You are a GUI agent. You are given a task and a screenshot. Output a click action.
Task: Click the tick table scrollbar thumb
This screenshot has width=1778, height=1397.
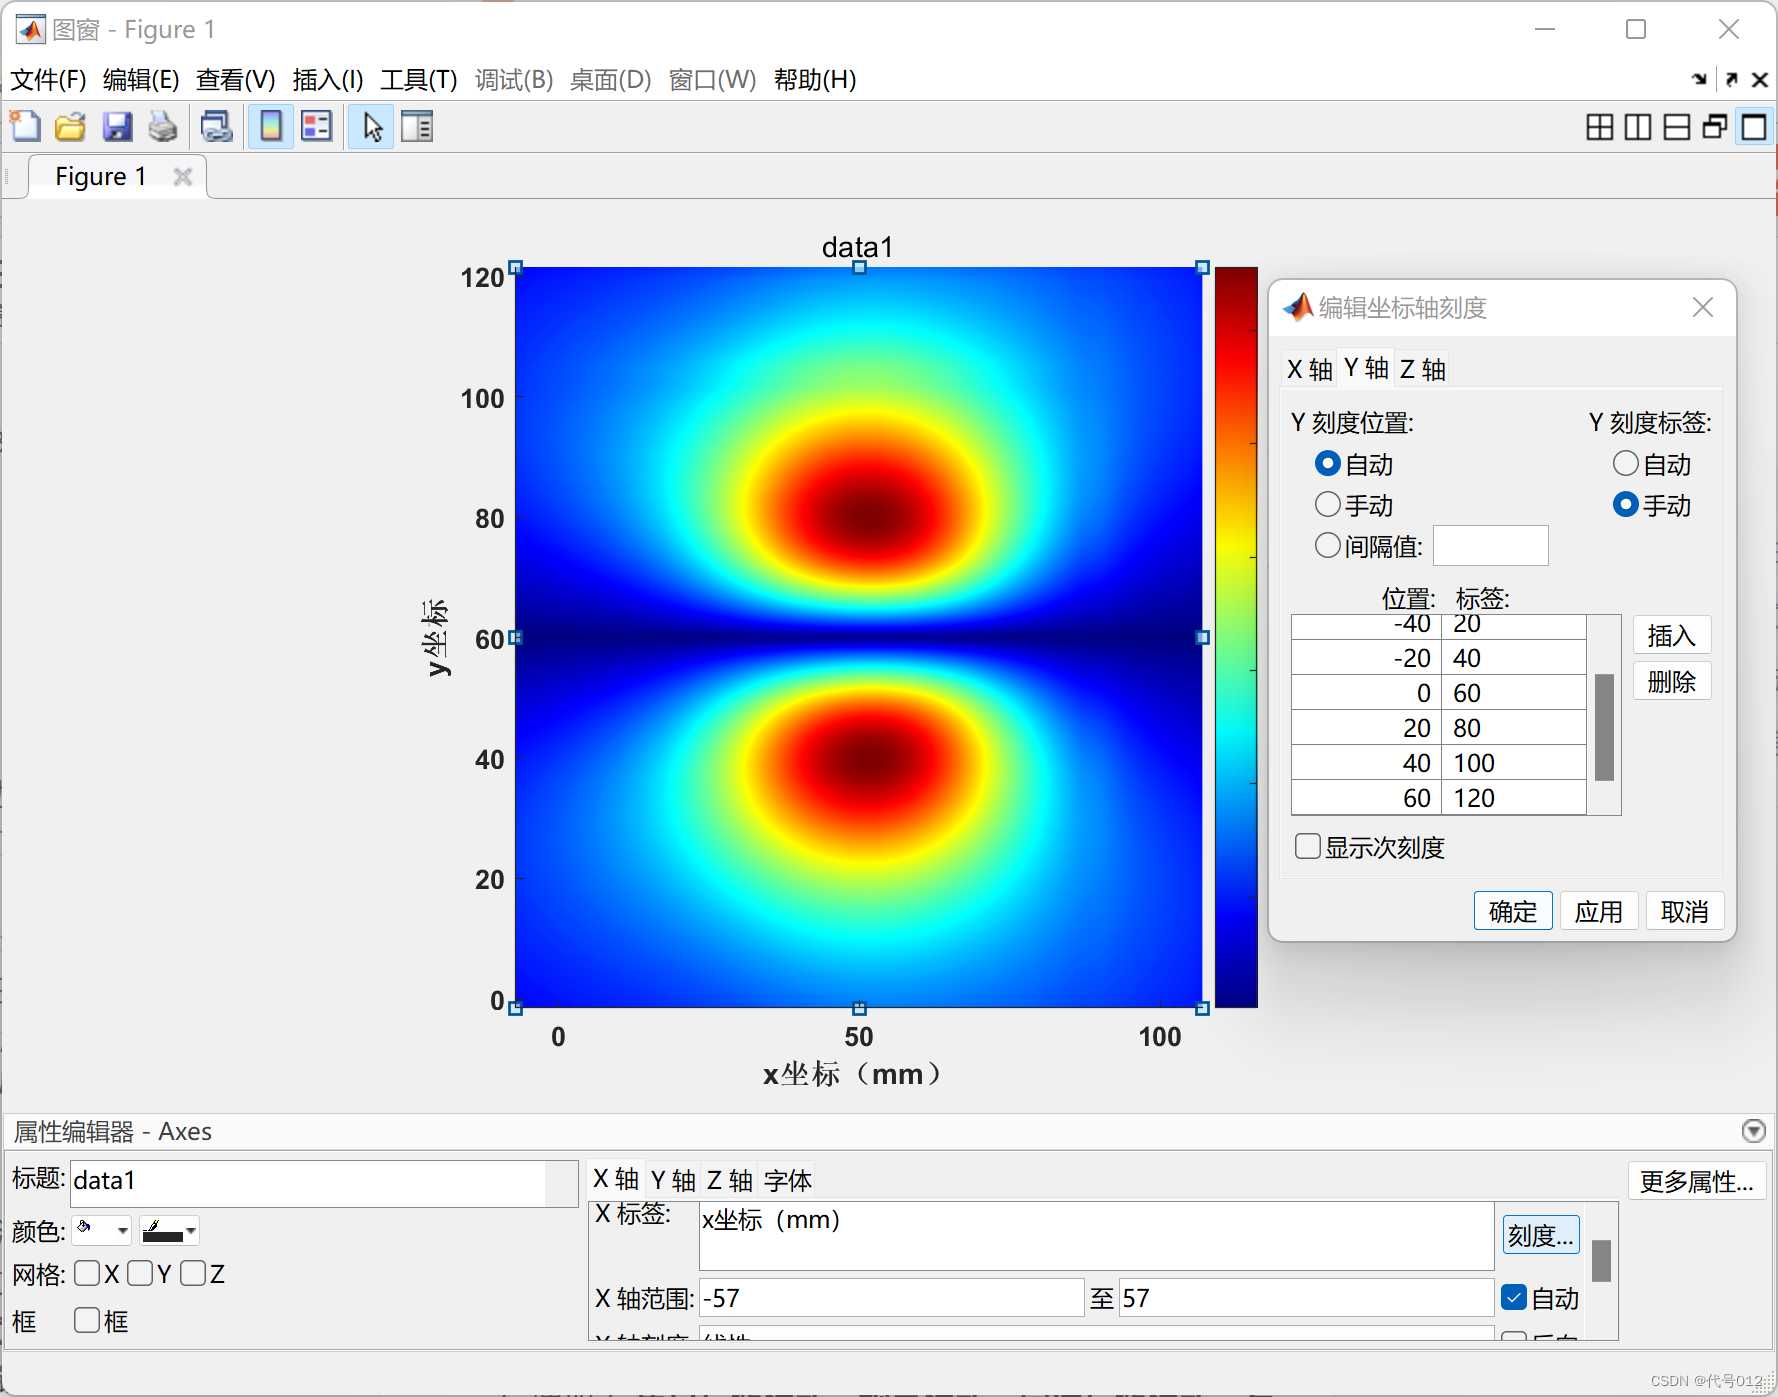click(x=1604, y=727)
